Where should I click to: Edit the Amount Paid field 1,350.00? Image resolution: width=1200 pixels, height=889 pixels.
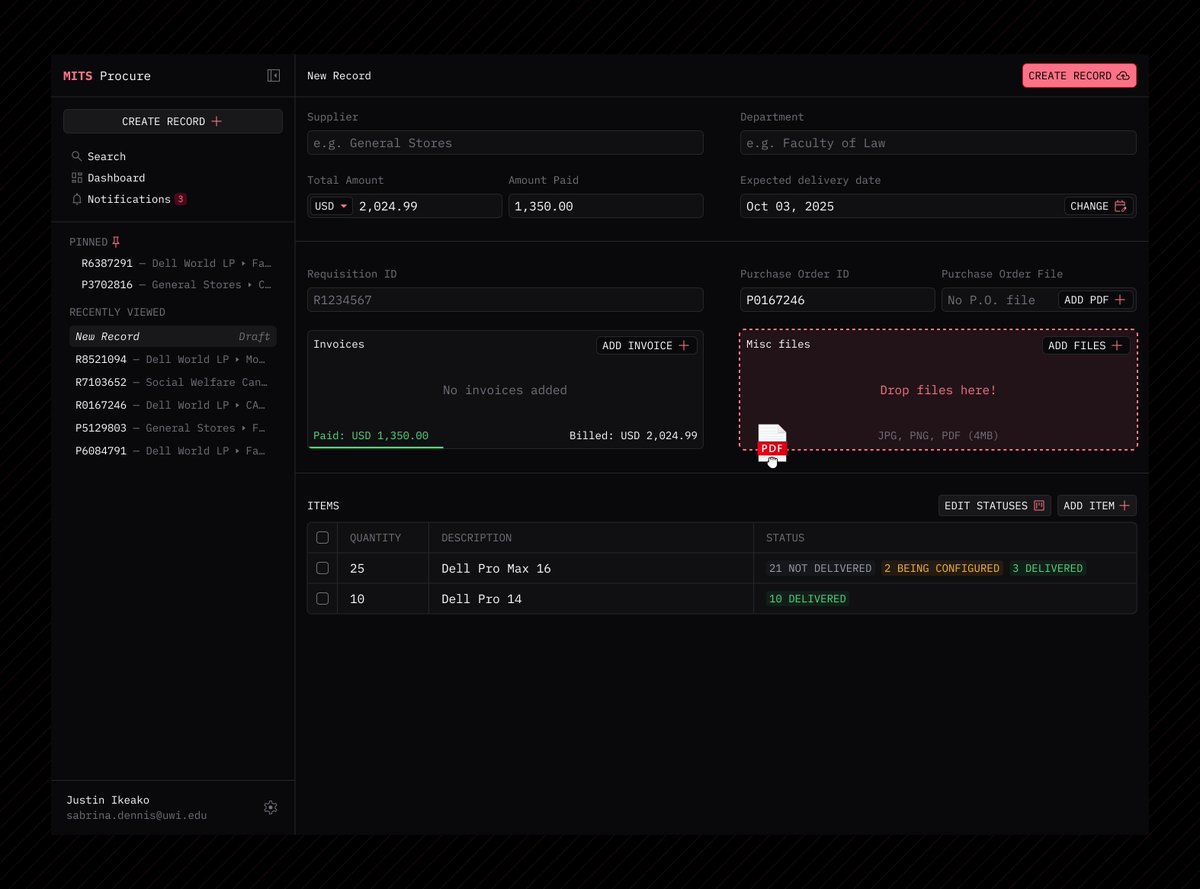coord(605,206)
